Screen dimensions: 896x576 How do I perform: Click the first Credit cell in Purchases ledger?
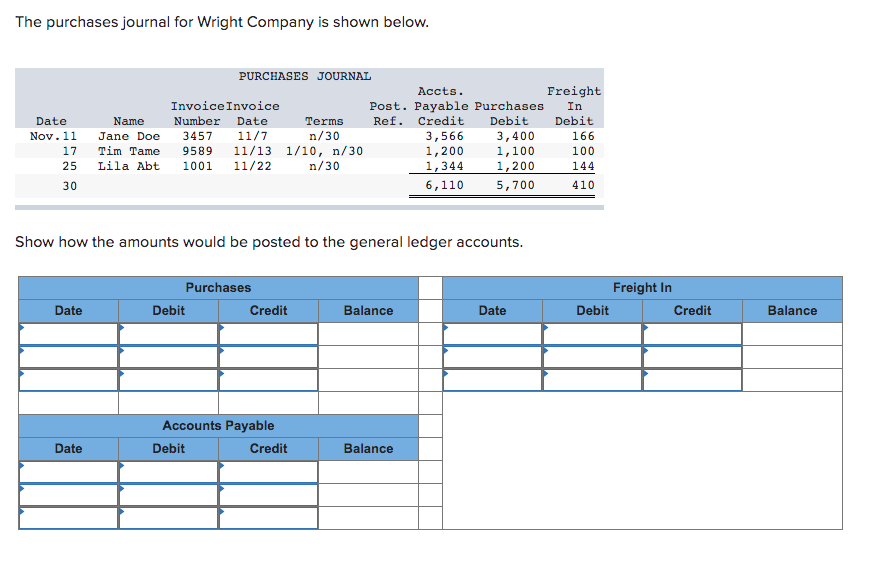(268, 333)
